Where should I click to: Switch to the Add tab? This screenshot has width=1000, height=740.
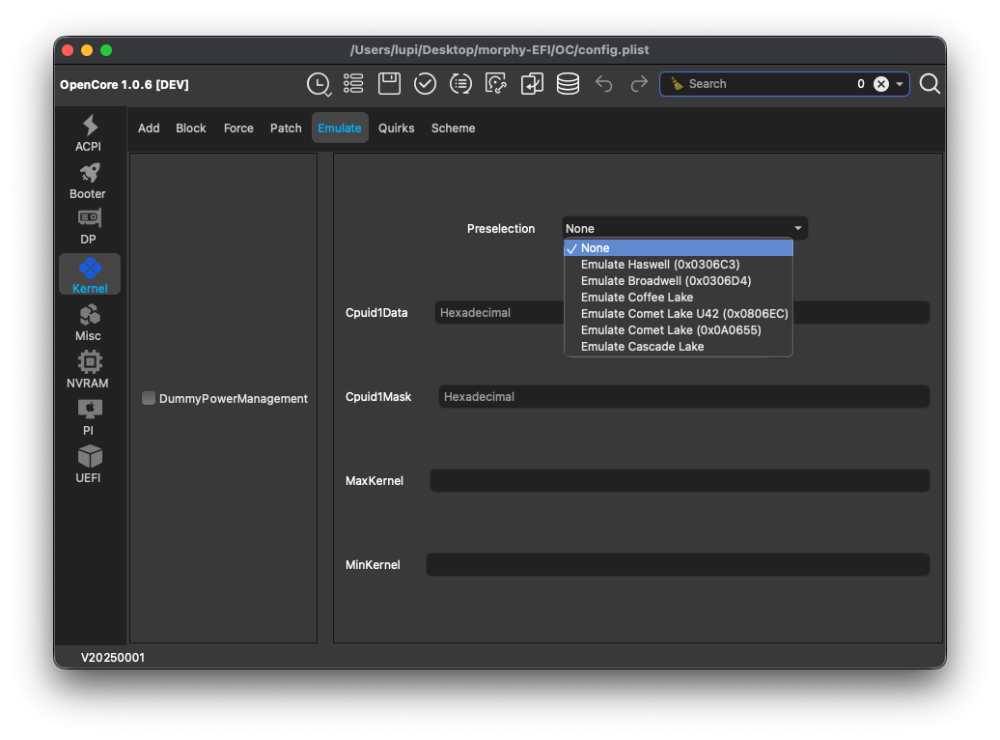click(x=149, y=128)
